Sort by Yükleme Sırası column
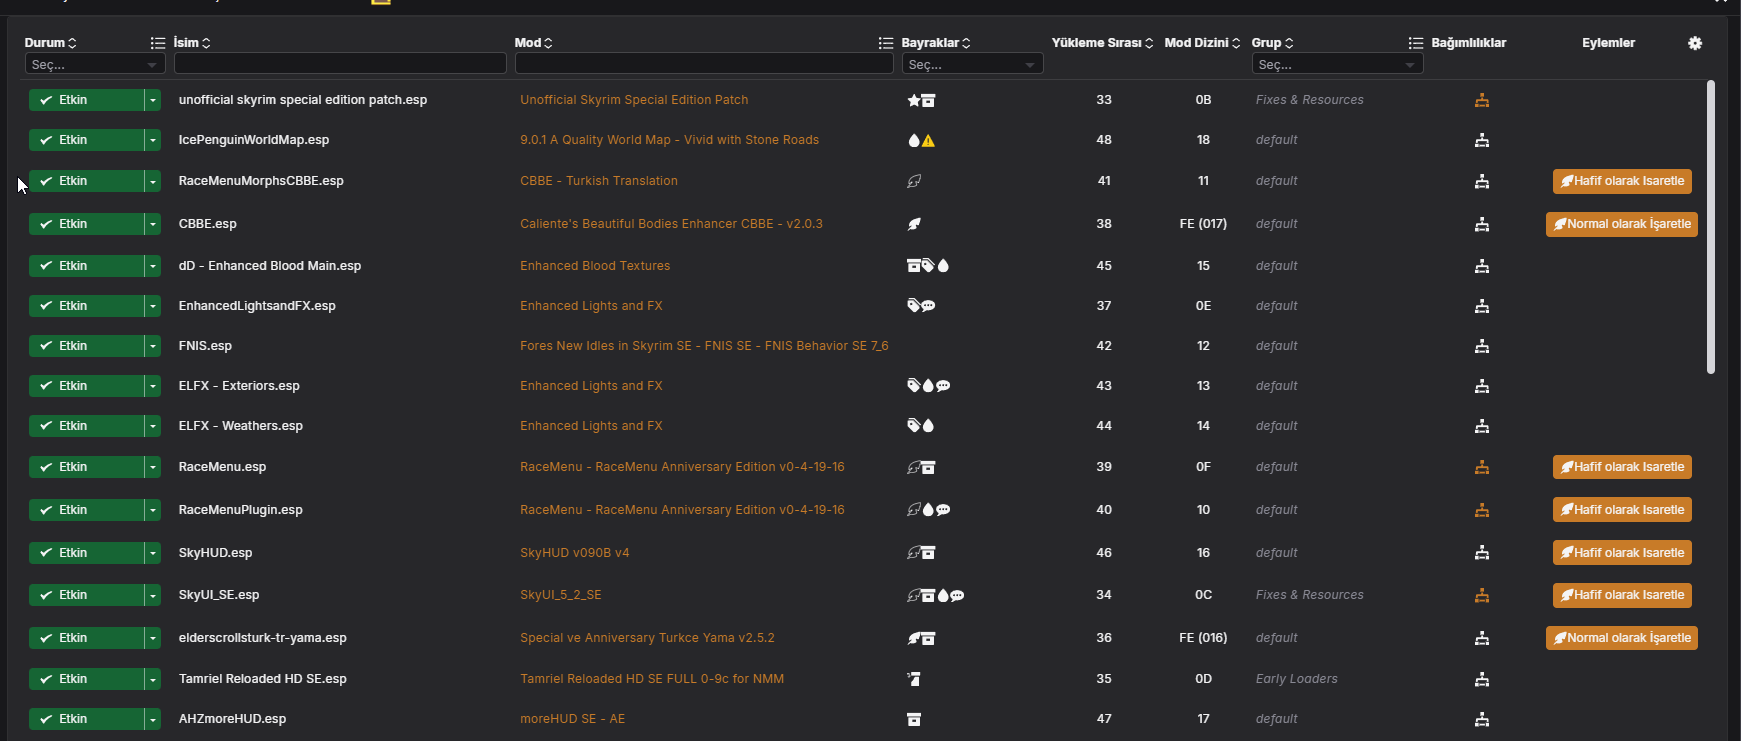This screenshot has width=1741, height=741. click(x=1102, y=43)
